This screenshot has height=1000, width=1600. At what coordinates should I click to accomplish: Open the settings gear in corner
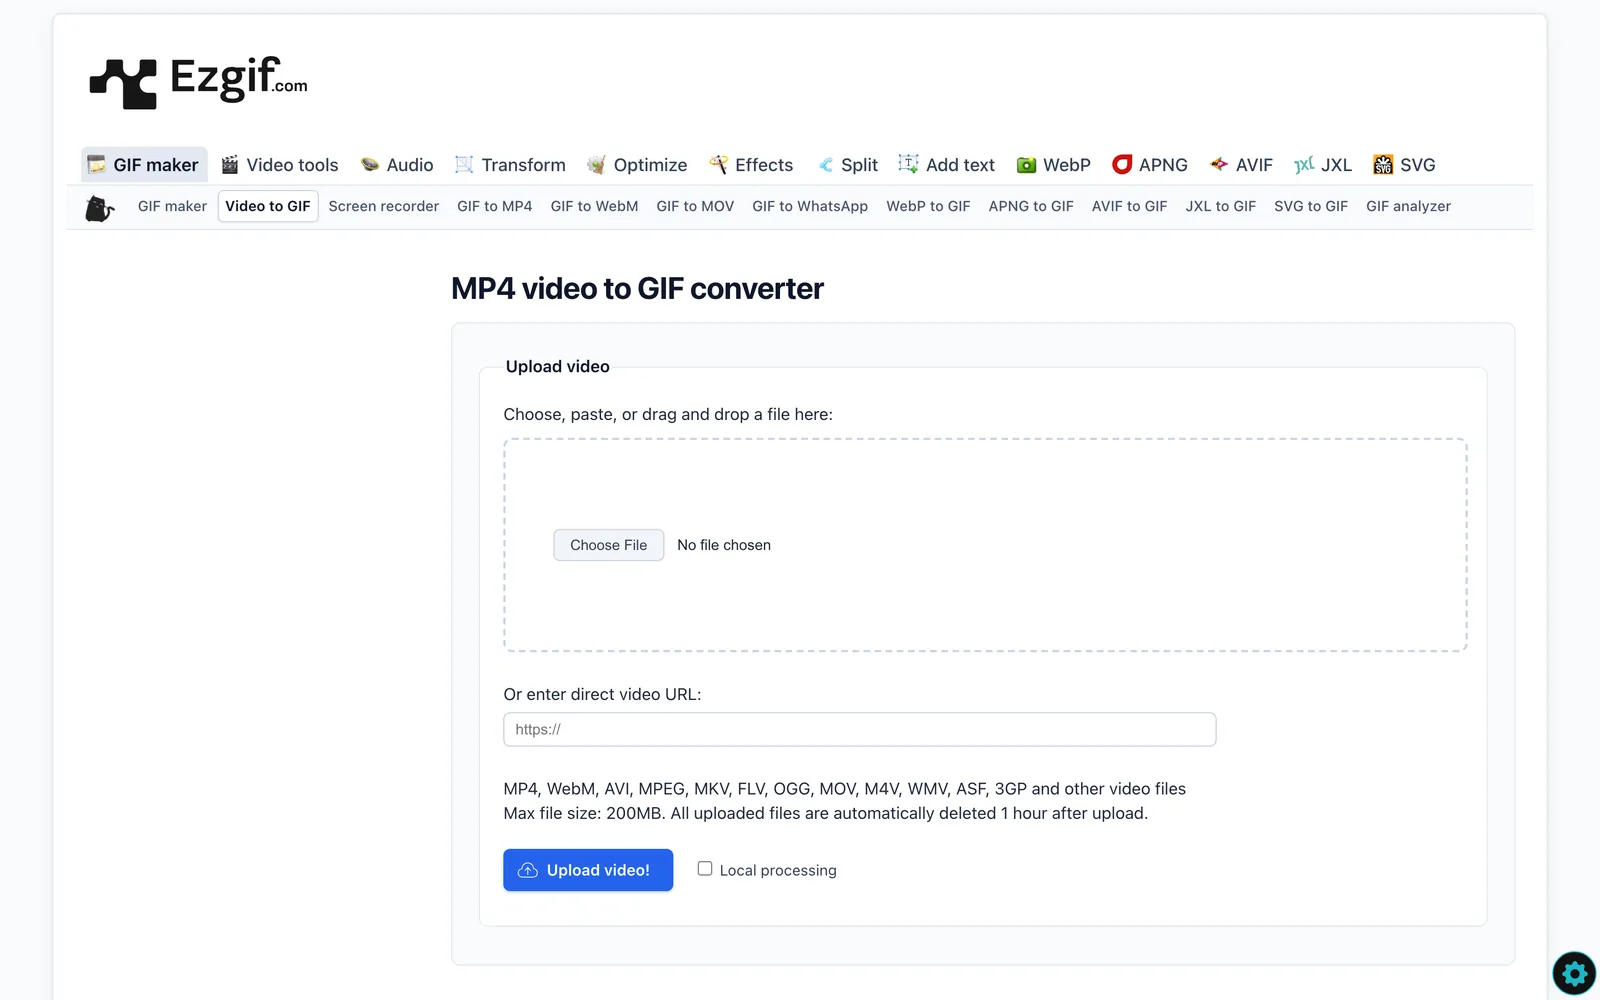(x=1574, y=973)
